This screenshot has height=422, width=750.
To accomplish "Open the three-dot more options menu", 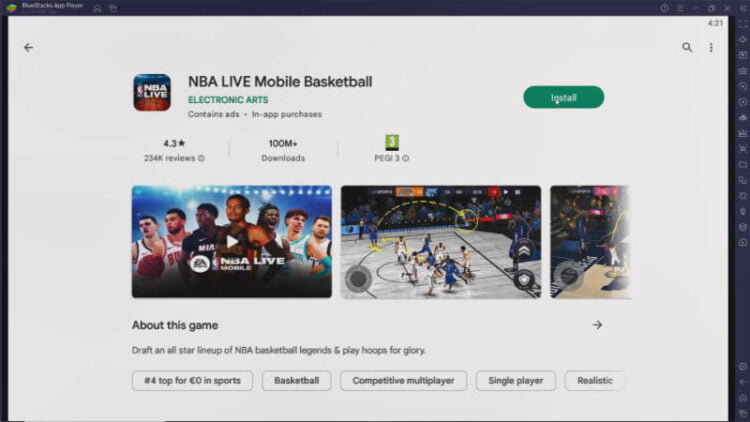I will [x=711, y=47].
